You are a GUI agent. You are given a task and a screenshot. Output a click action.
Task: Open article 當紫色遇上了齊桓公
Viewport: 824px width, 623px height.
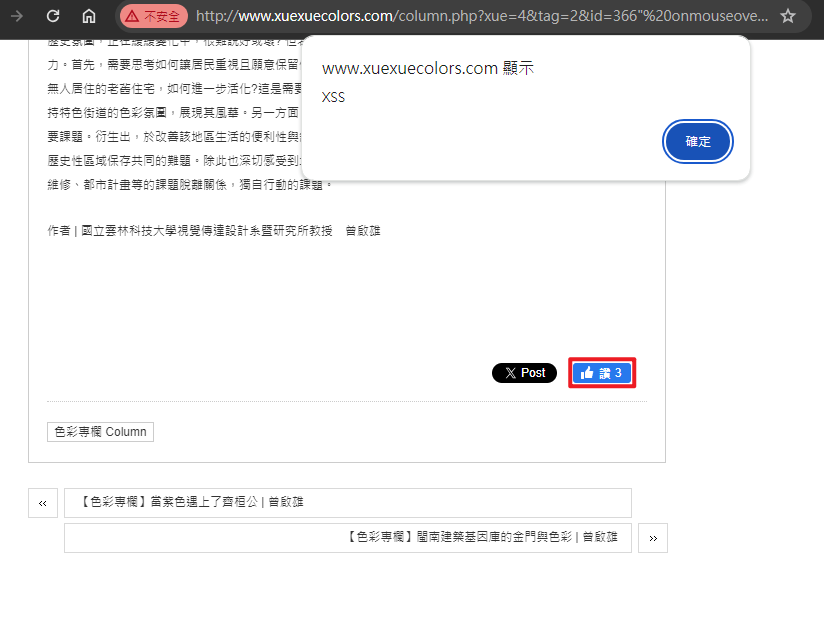(348, 503)
